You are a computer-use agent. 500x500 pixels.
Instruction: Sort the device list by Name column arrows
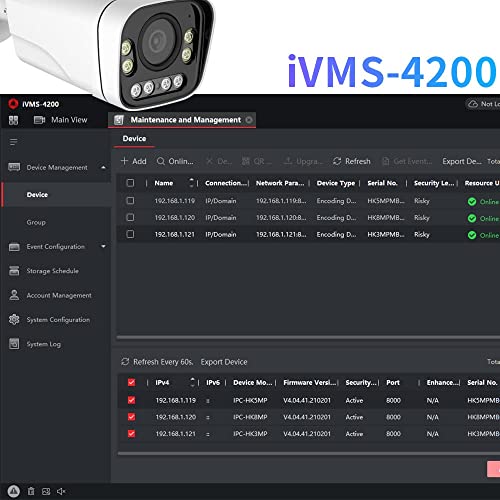191,183
